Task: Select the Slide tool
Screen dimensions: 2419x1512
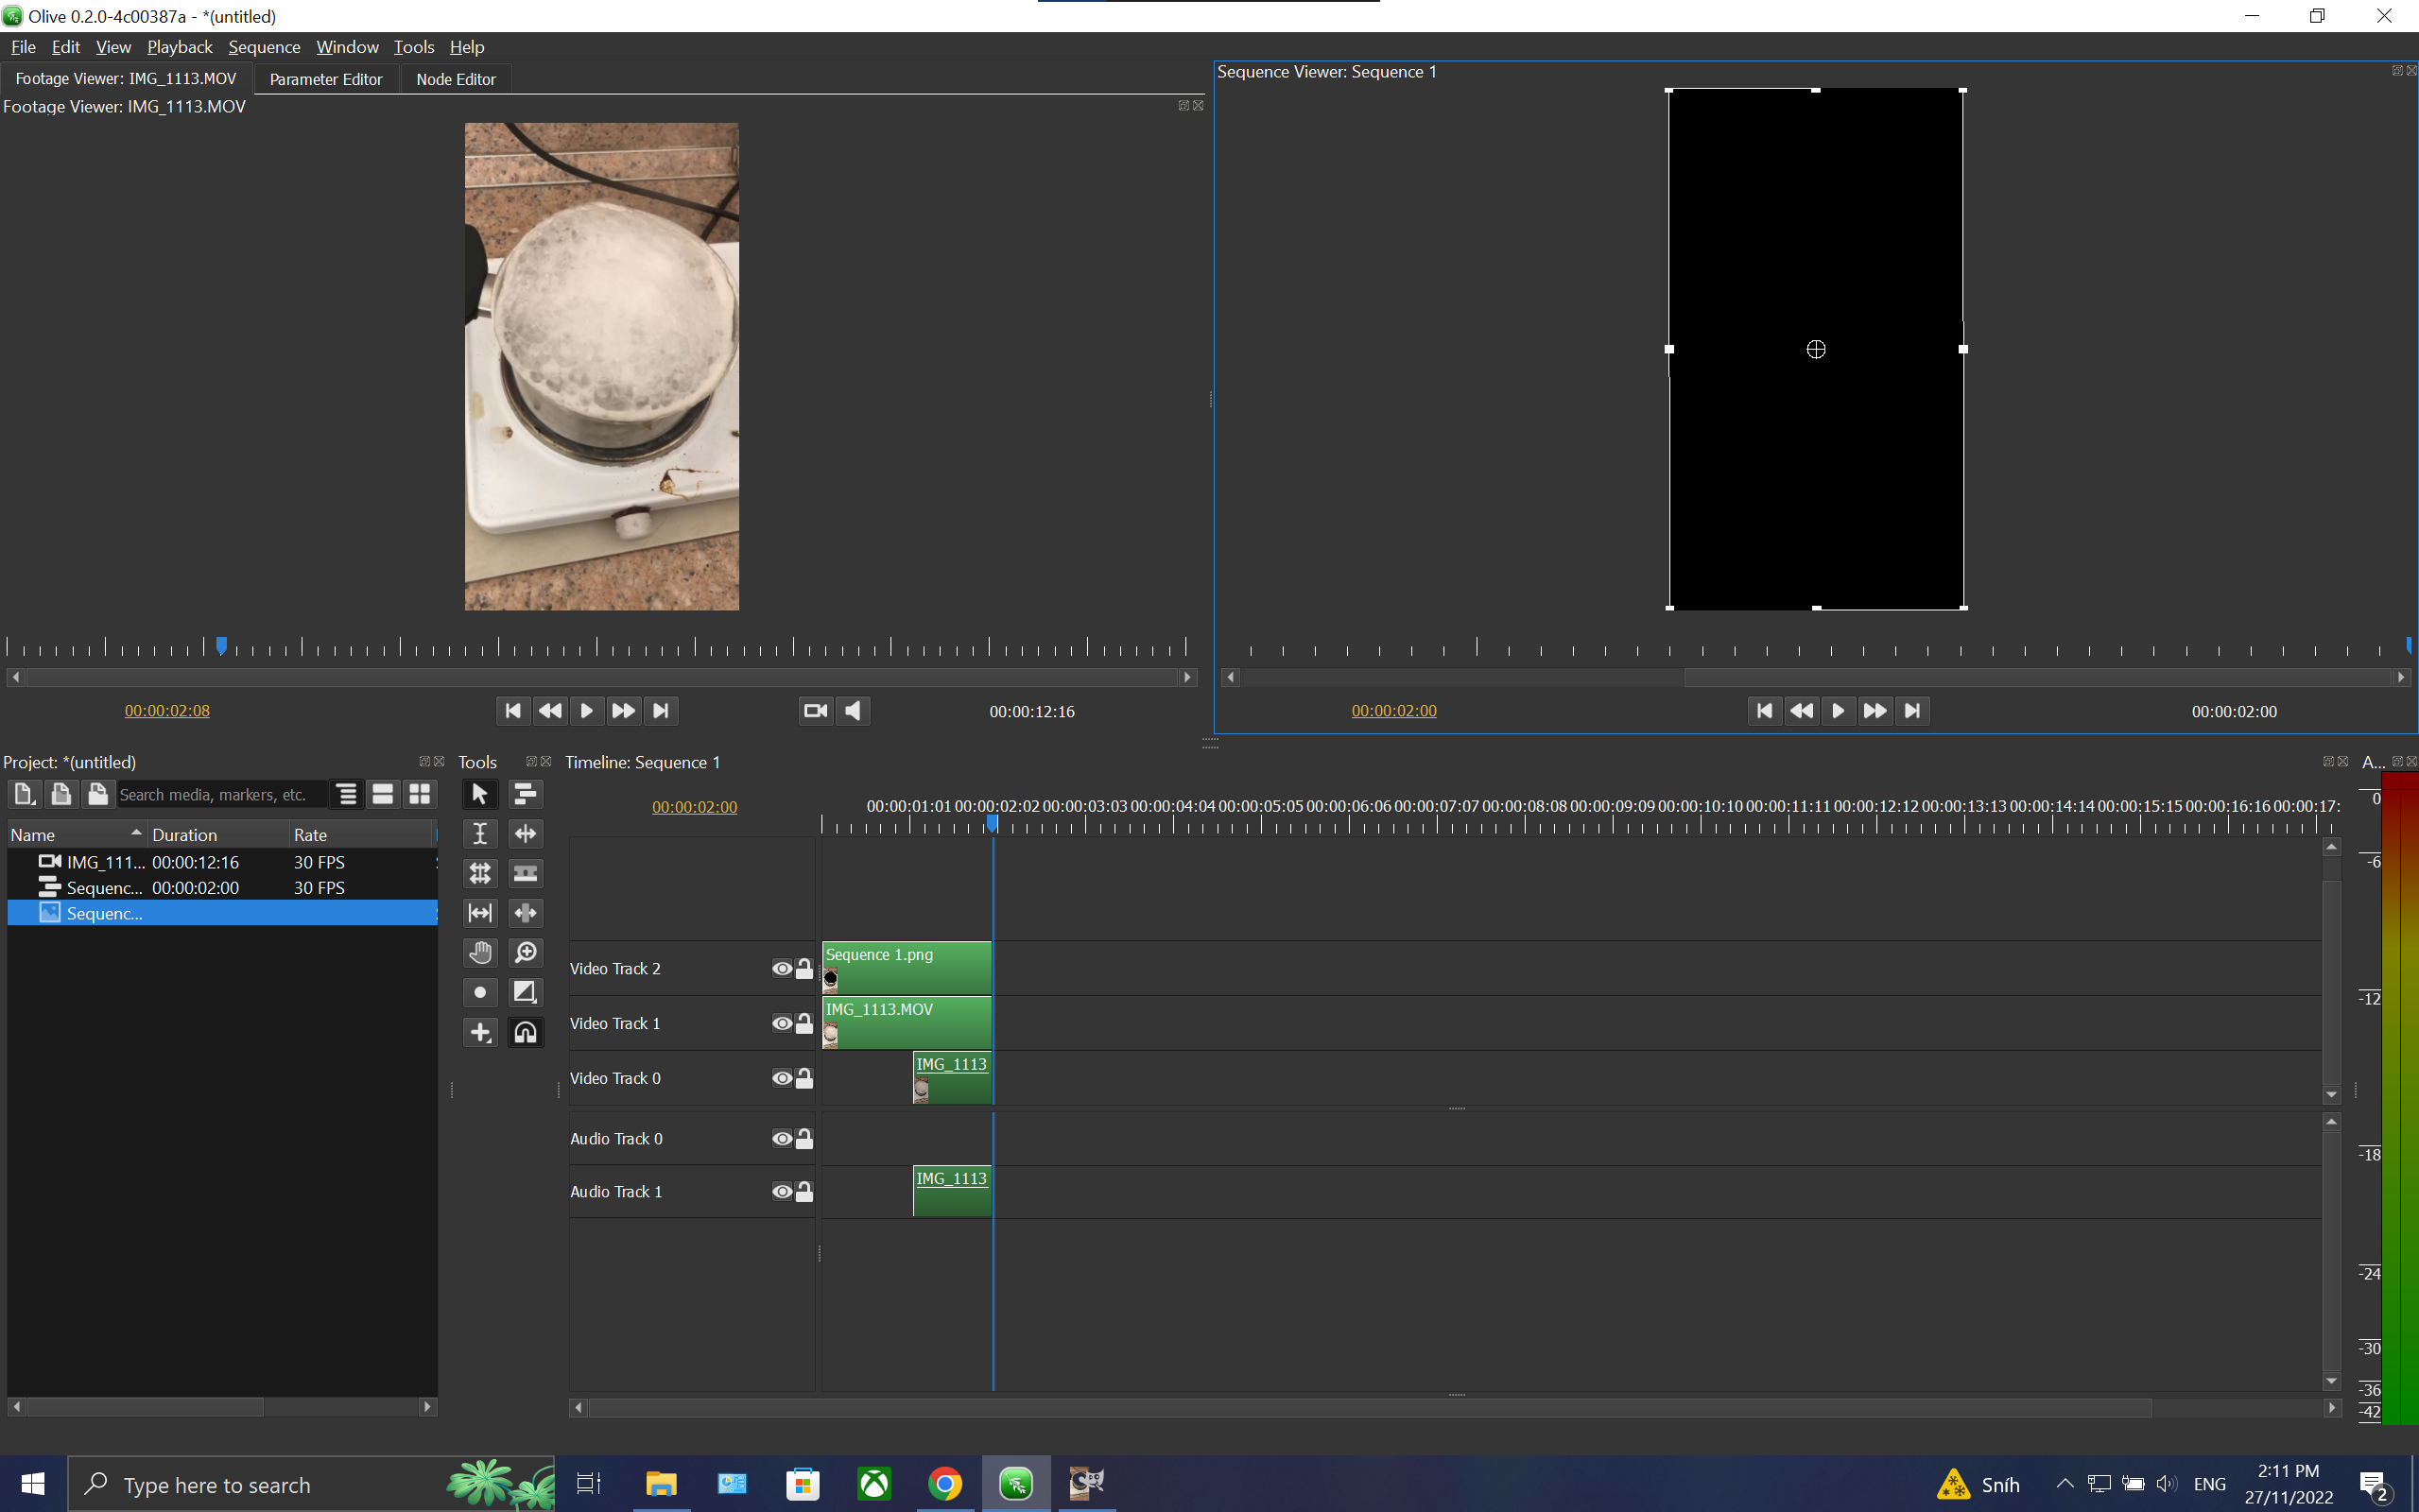Action: pyautogui.click(x=525, y=913)
